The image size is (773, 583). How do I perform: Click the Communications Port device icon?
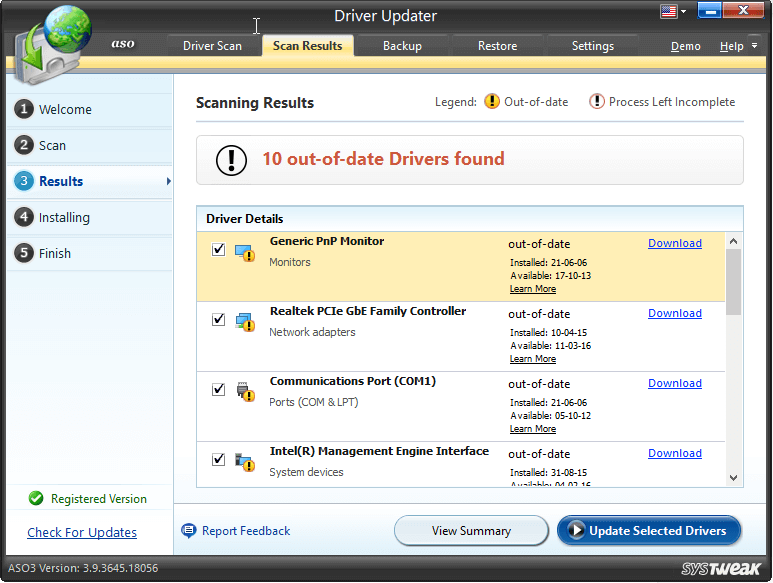[245, 392]
